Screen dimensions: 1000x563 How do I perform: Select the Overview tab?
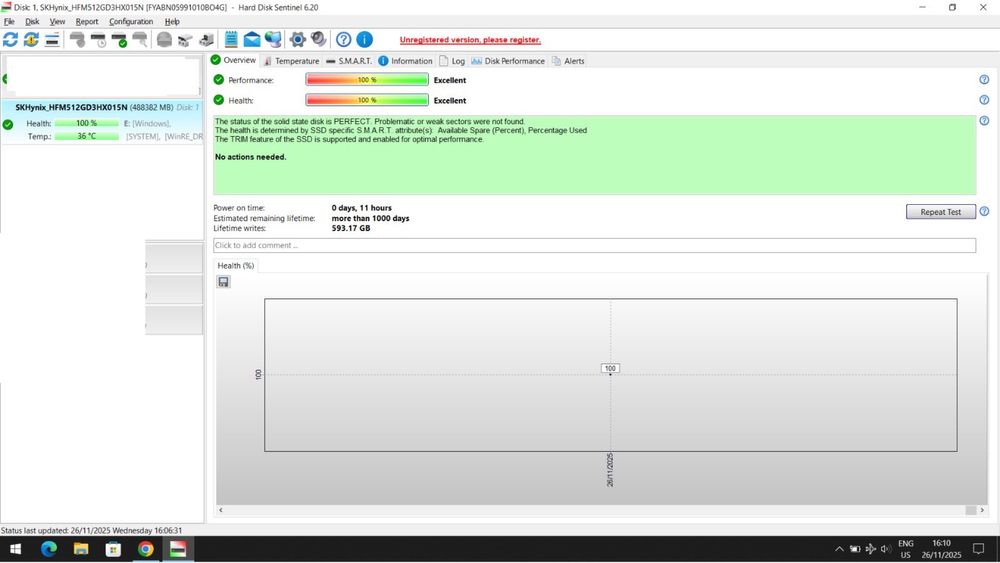(x=233, y=61)
